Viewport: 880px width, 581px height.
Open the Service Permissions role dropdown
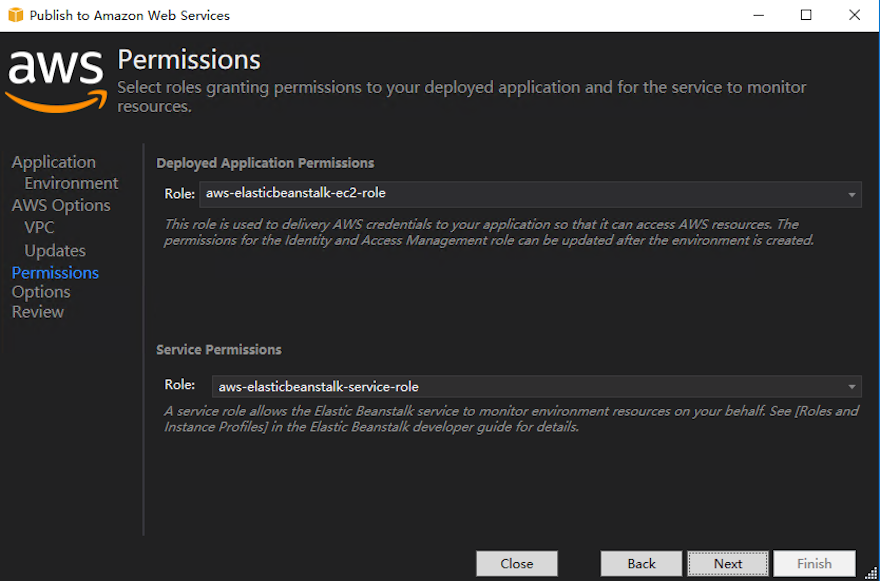pos(537,386)
